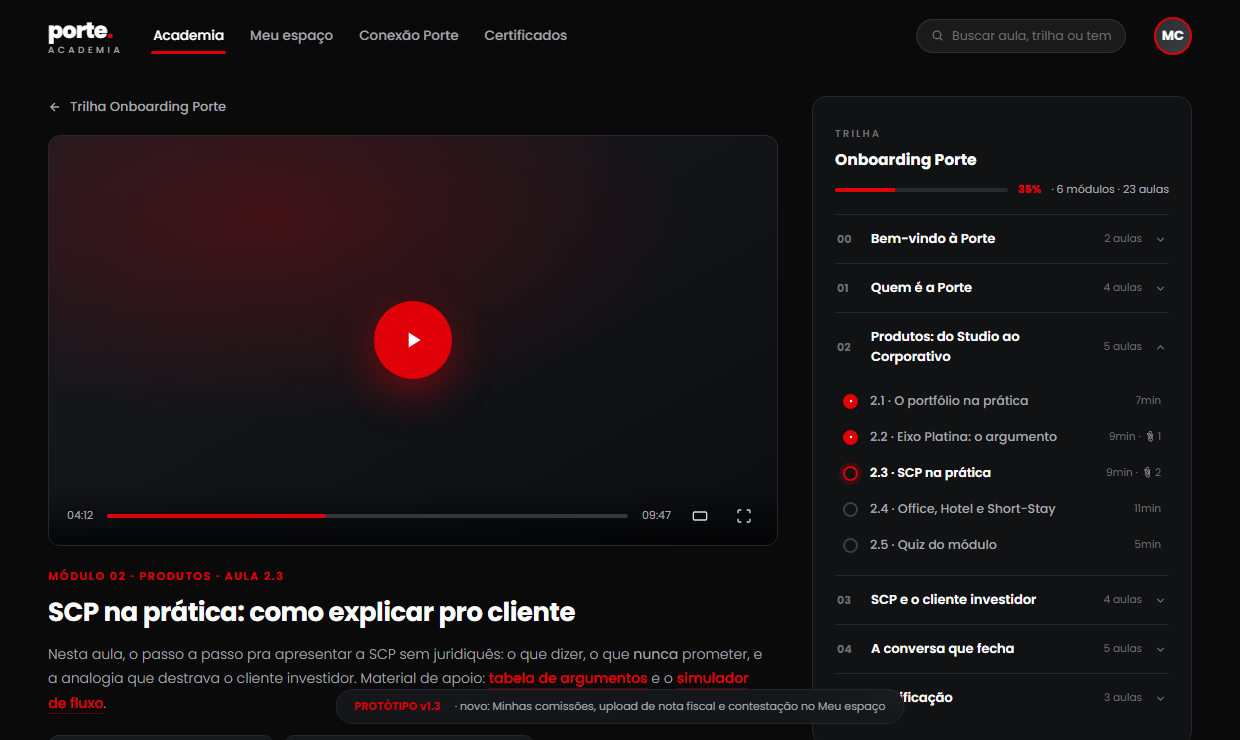Open lesson 2.1 O portfólio na prática

click(1001, 401)
